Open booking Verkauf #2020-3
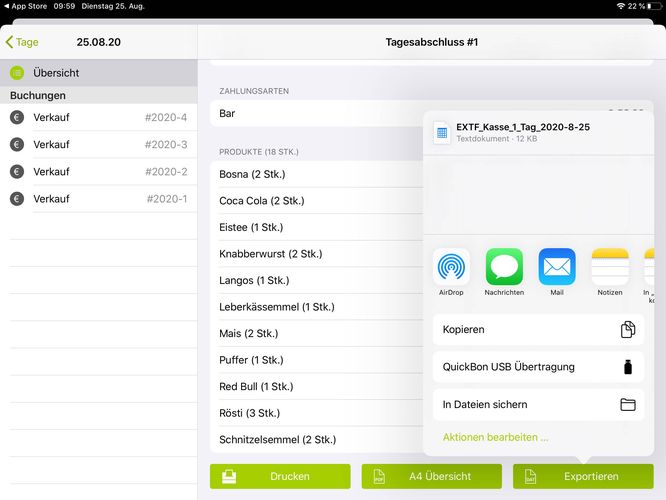This screenshot has width=666, height=500. point(98,145)
